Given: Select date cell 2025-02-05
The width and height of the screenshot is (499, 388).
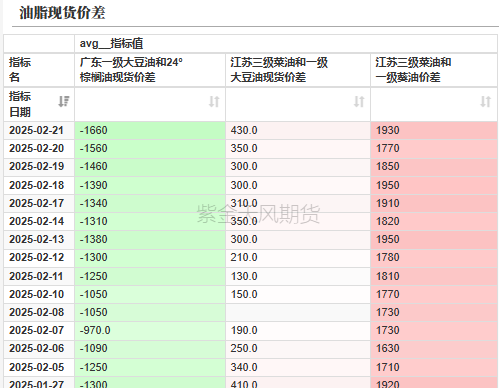Looking at the screenshot, I should pyautogui.click(x=39, y=367).
